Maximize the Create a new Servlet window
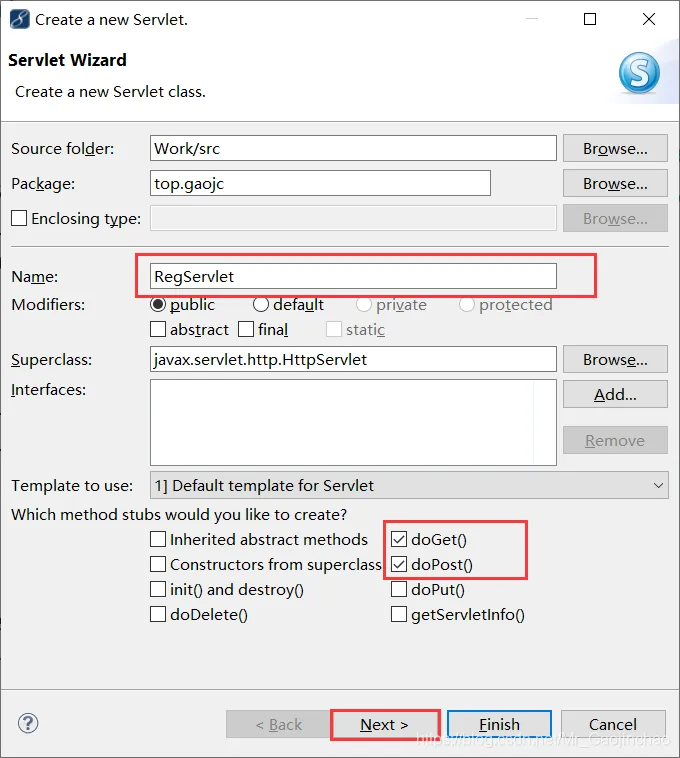The width and height of the screenshot is (680, 758). pos(590,19)
